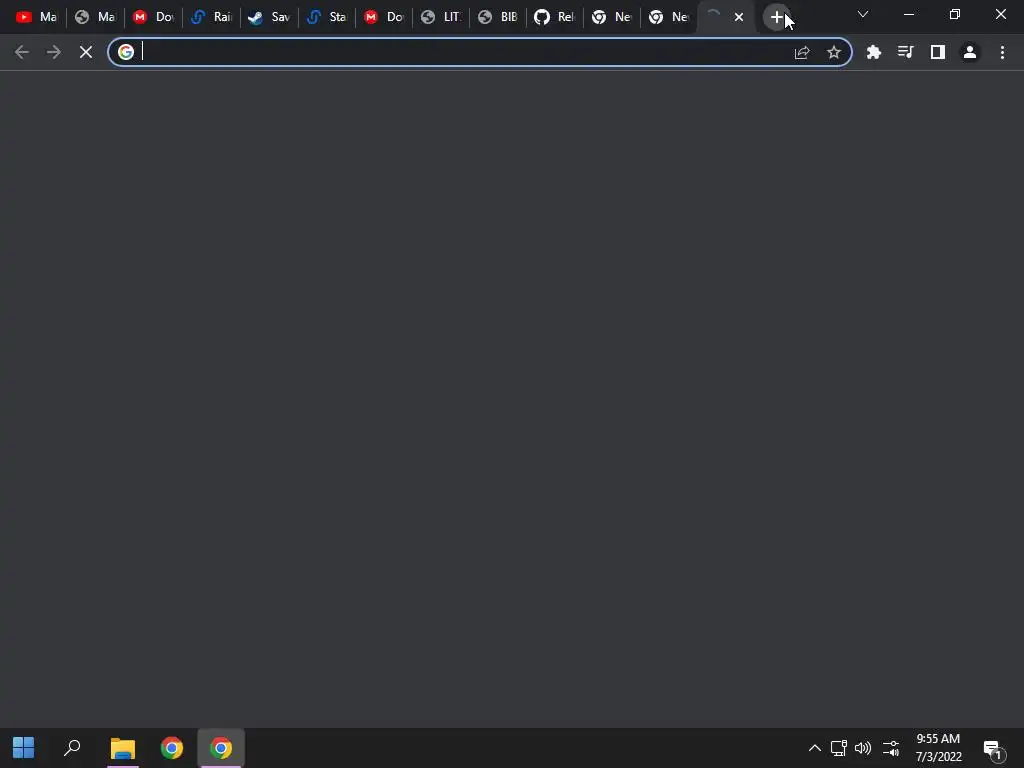Restore down the Chrome window
This screenshot has width=1024, height=768.
pyautogui.click(x=955, y=14)
